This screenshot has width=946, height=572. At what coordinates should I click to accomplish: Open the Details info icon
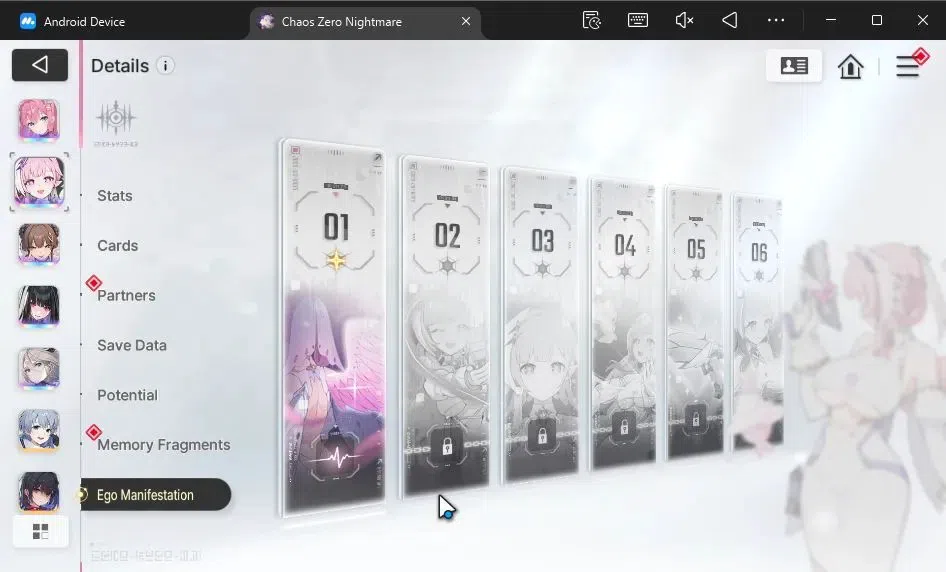click(x=165, y=65)
